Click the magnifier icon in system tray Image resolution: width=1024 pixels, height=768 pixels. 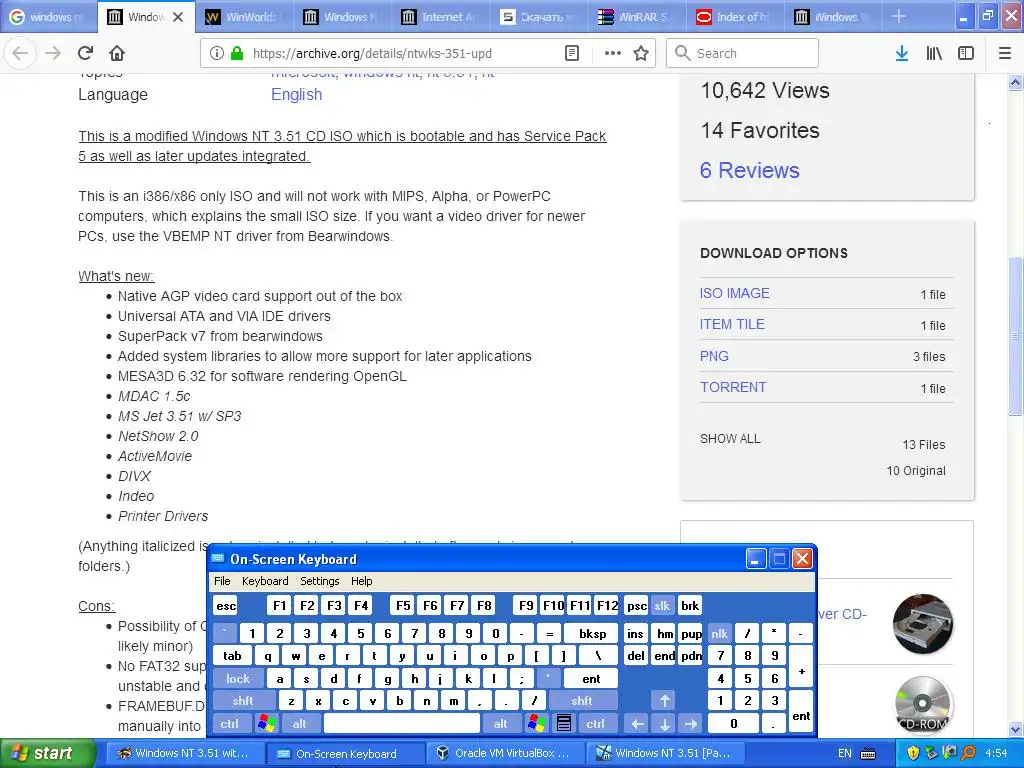[969, 754]
